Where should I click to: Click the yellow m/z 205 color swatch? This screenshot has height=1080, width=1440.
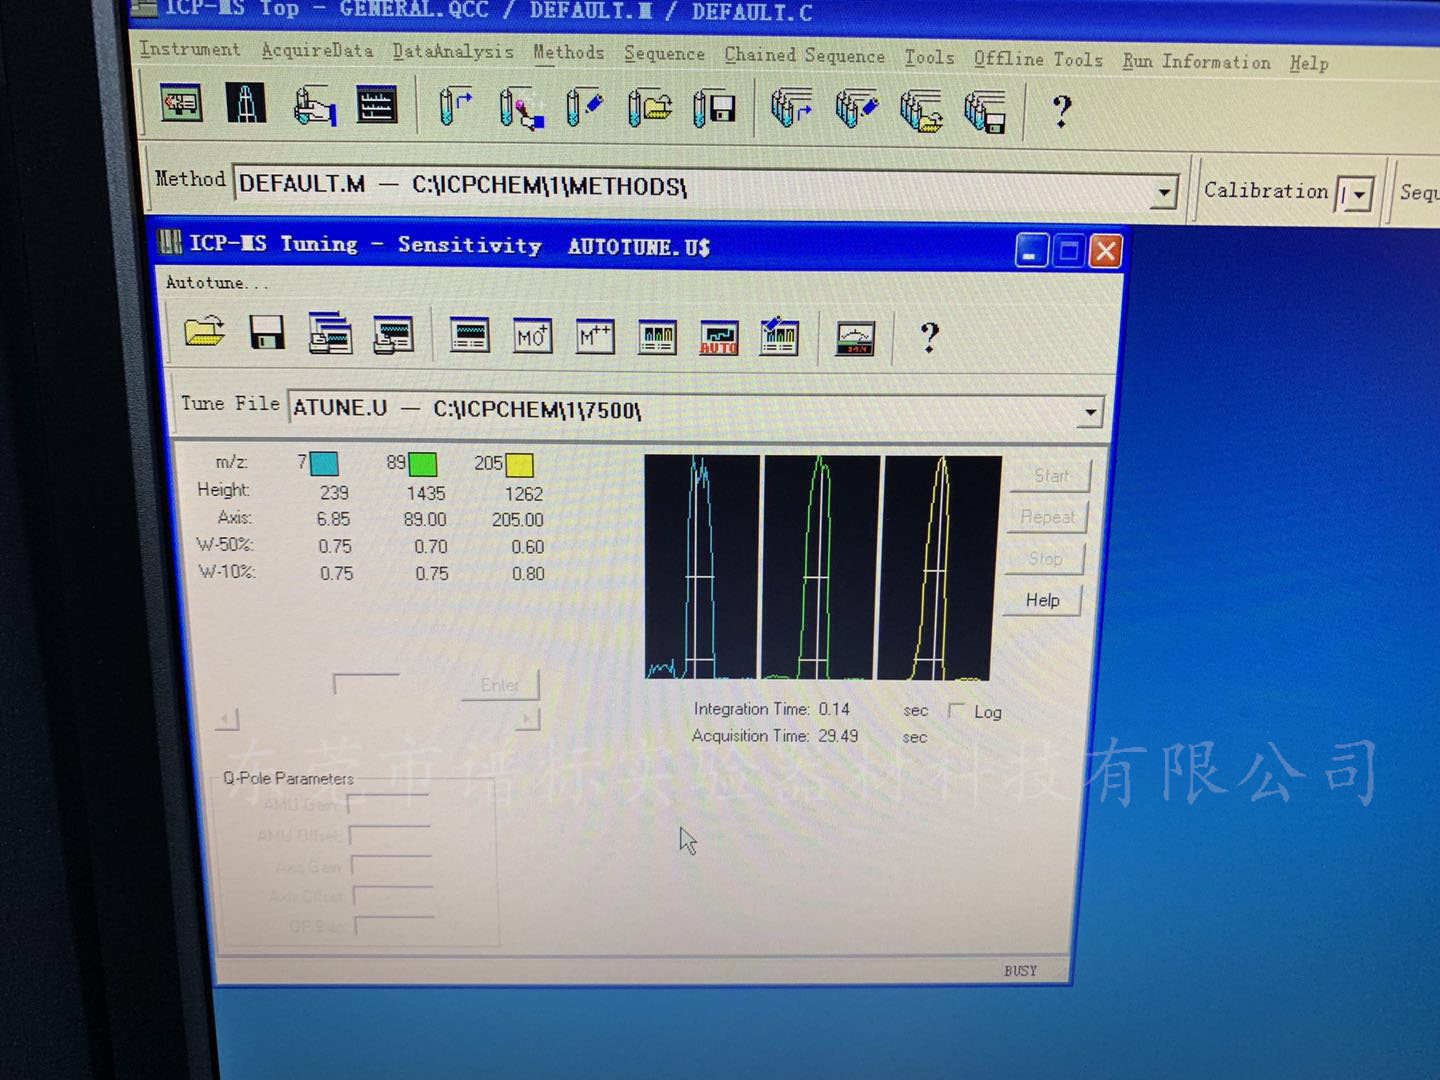click(519, 464)
